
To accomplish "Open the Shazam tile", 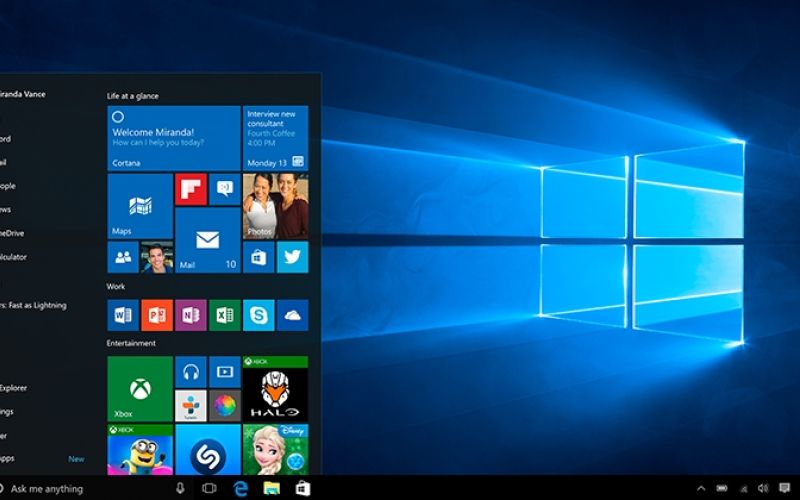I will coord(208,449).
